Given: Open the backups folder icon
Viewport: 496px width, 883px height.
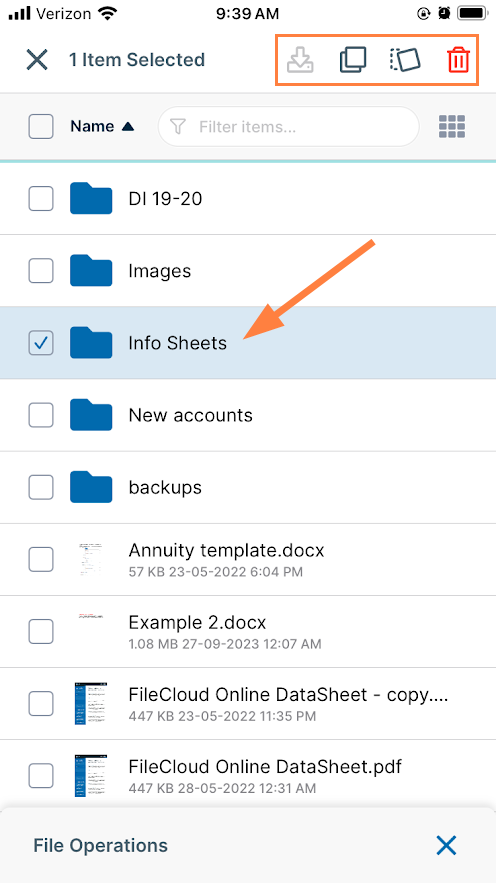Looking at the screenshot, I should tap(91, 487).
